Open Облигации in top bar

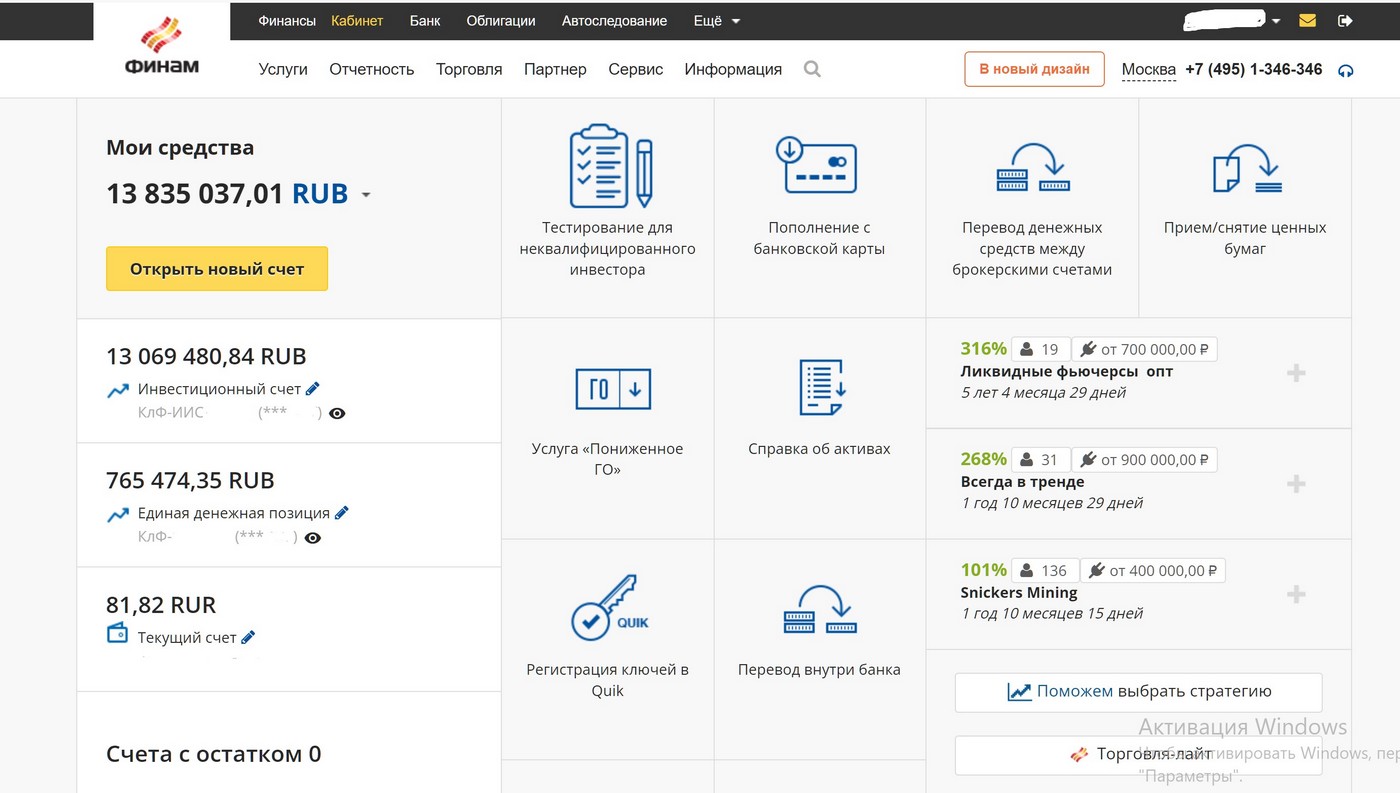coord(501,20)
